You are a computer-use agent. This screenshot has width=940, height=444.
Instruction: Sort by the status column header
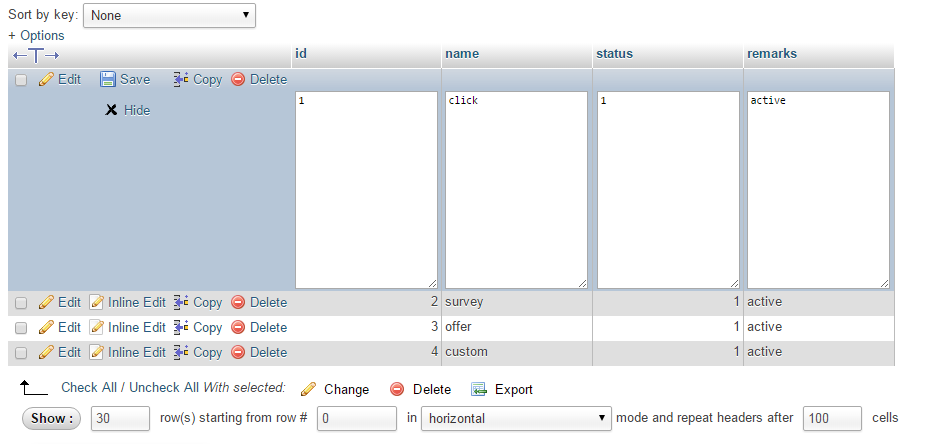click(x=614, y=54)
